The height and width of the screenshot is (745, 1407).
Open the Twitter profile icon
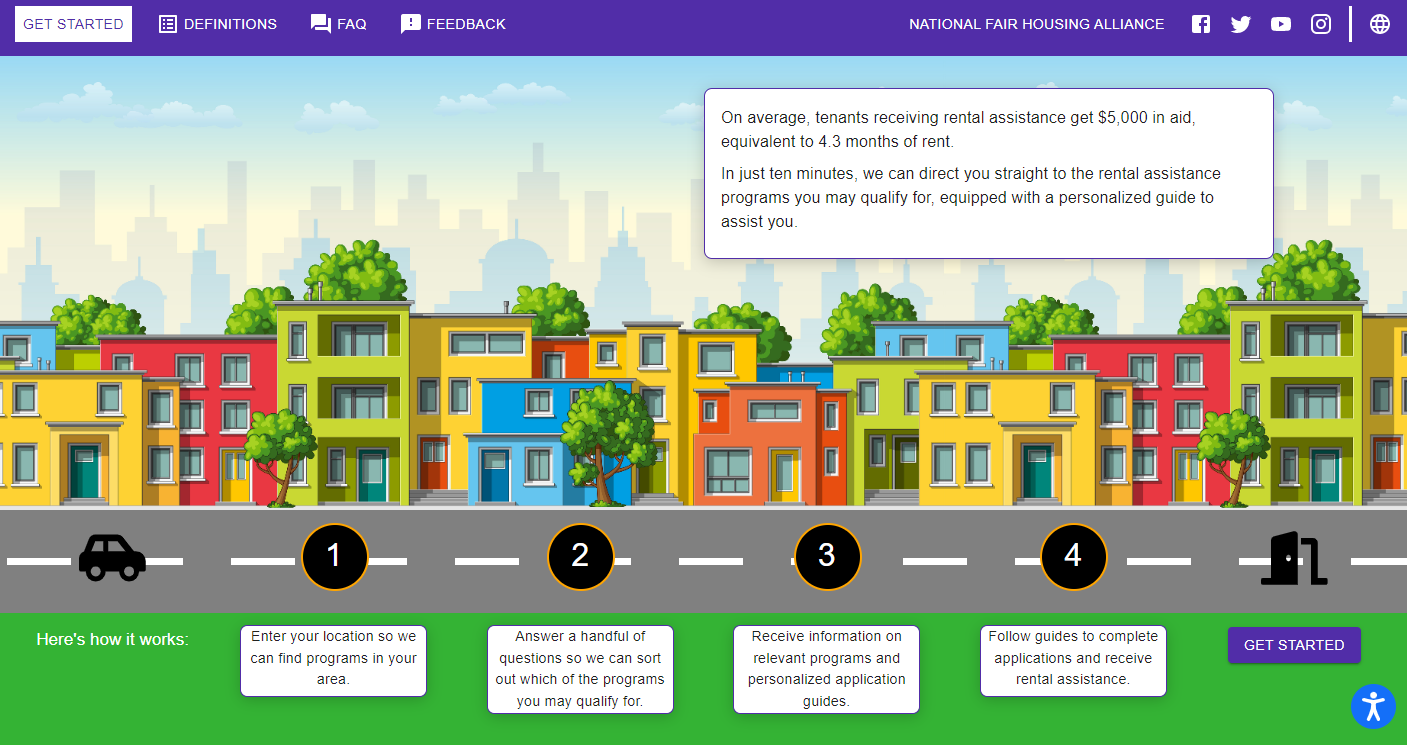tap(1241, 24)
